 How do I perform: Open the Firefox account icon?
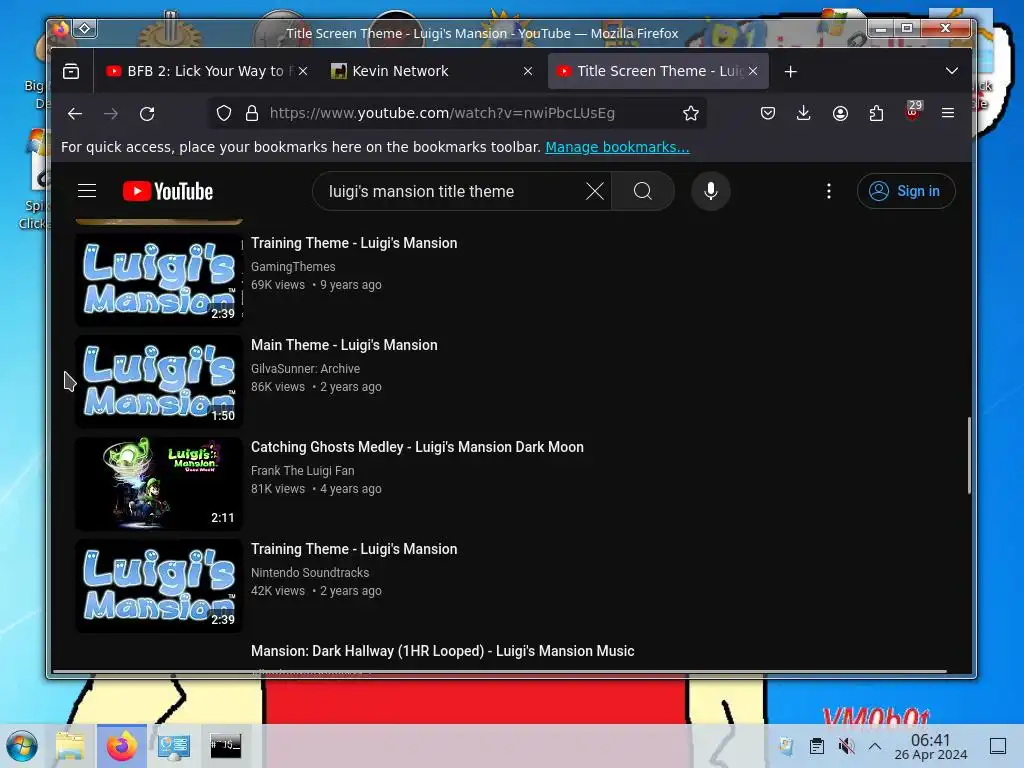(x=840, y=114)
